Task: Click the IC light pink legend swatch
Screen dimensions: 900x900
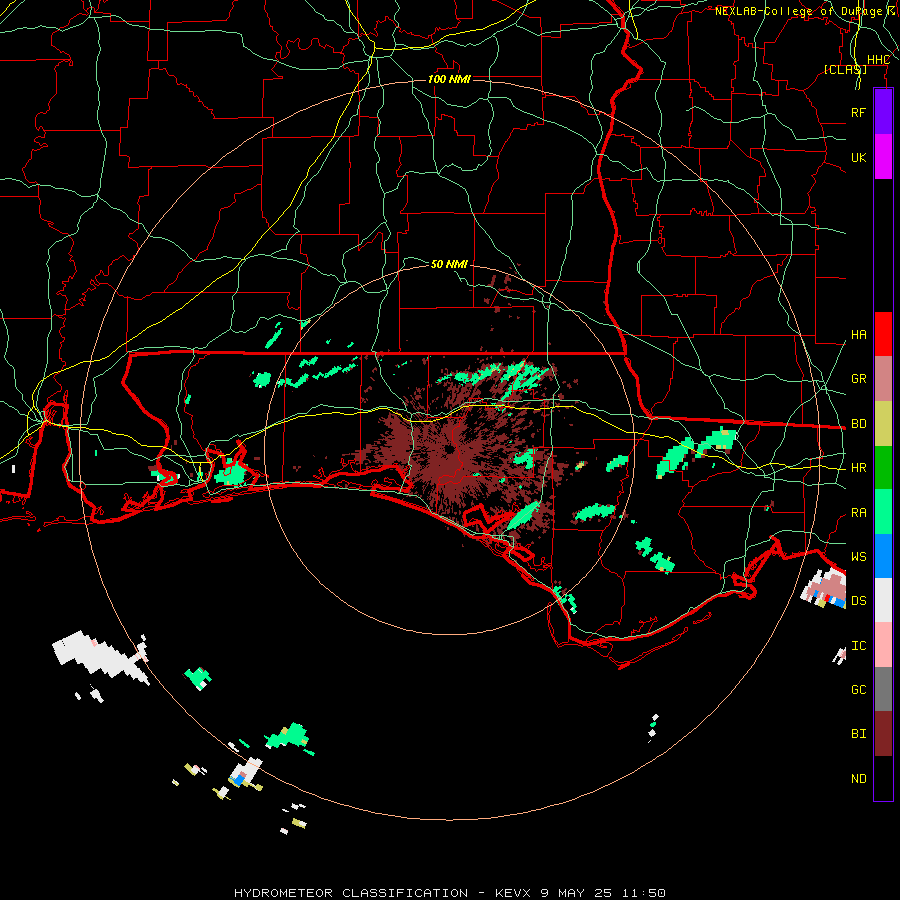Action: [x=883, y=645]
